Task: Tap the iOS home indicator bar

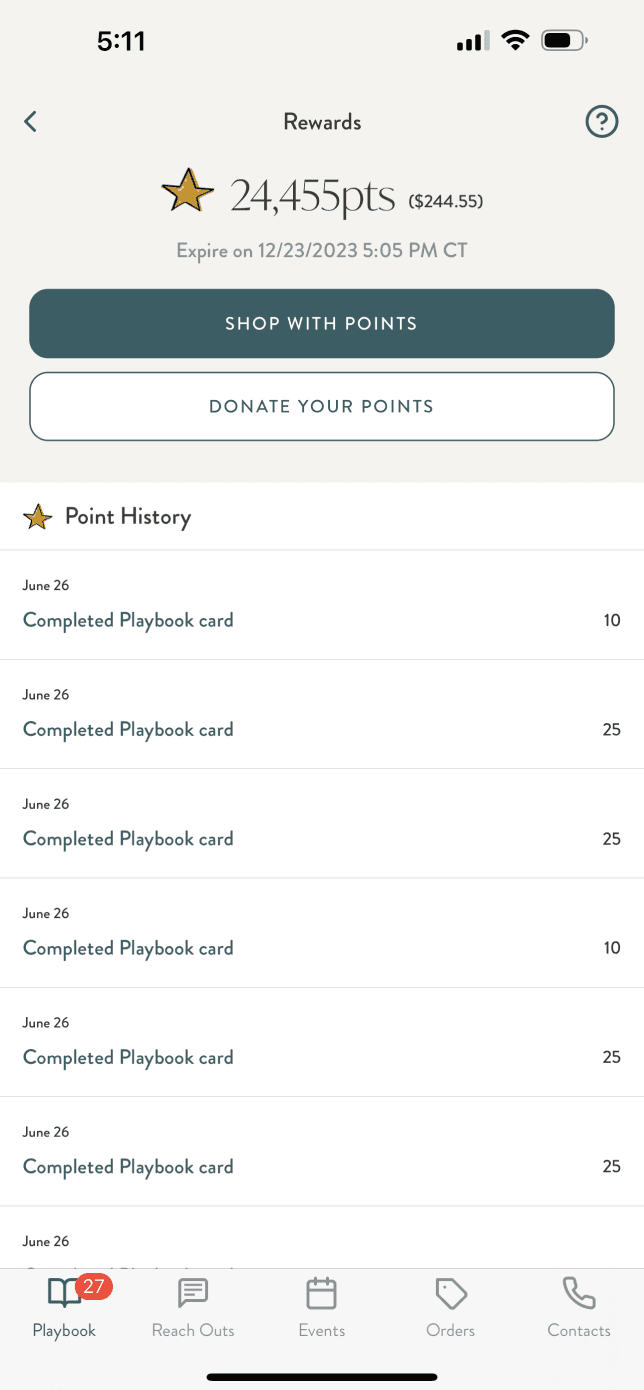Action: [x=322, y=1377]
